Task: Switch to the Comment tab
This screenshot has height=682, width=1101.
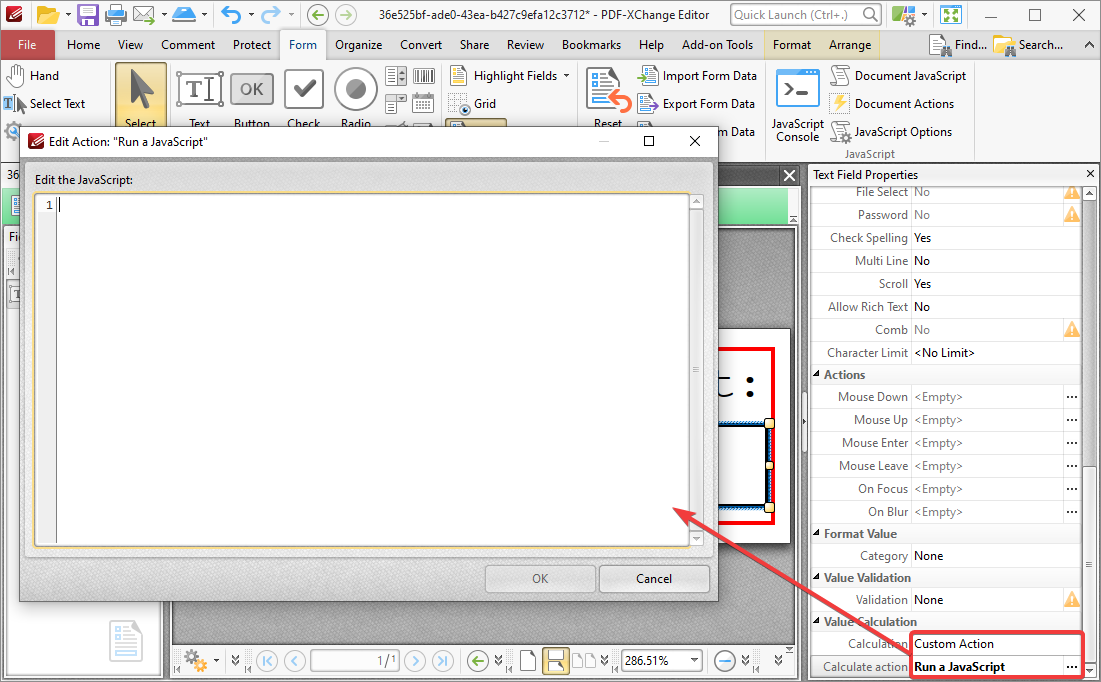Action: tap(188, 44)
